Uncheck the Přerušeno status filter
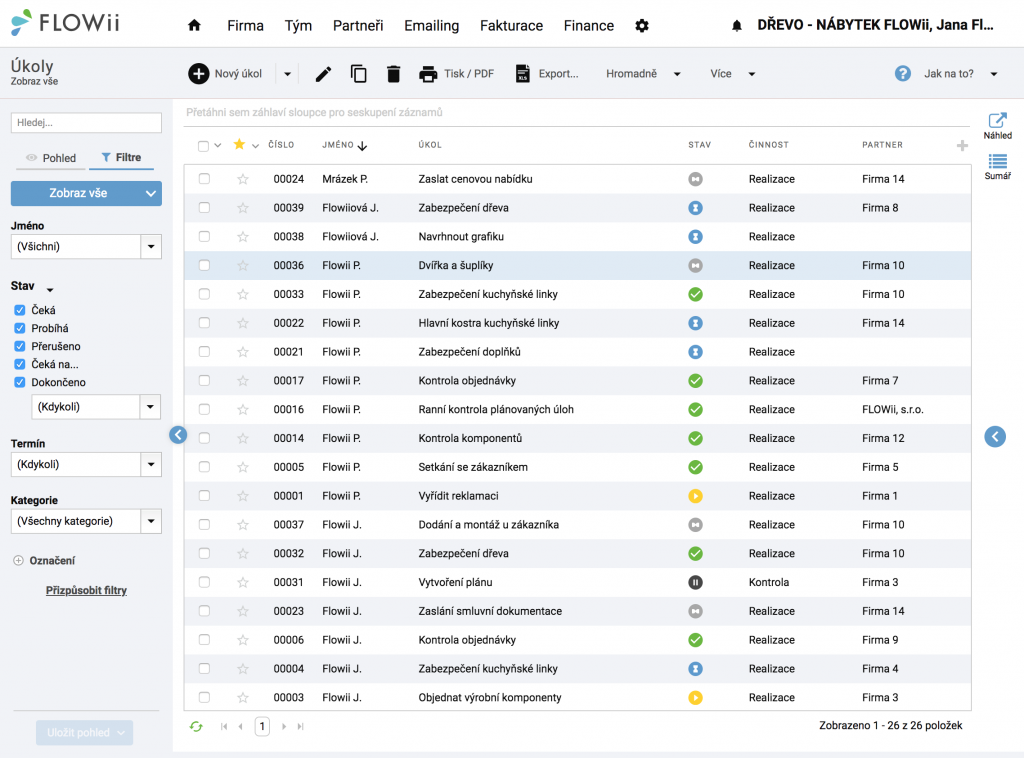The width and height of the screenshot is (1024, 758). click(20, 346)
